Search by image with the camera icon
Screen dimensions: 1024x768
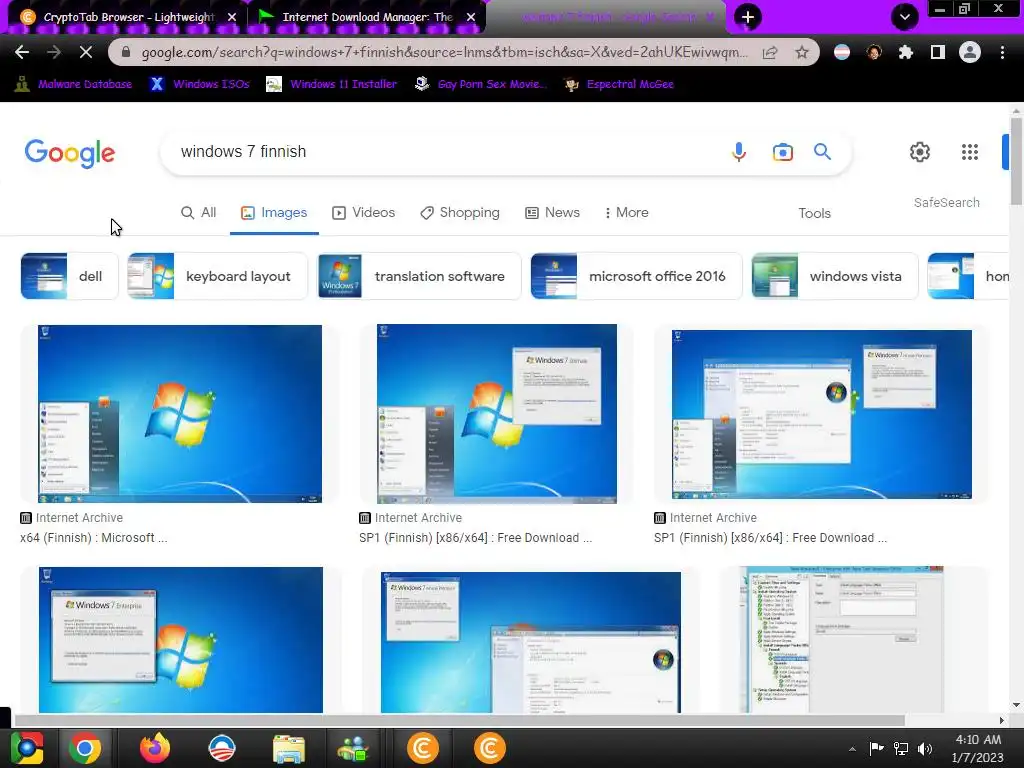click(782, 152)
